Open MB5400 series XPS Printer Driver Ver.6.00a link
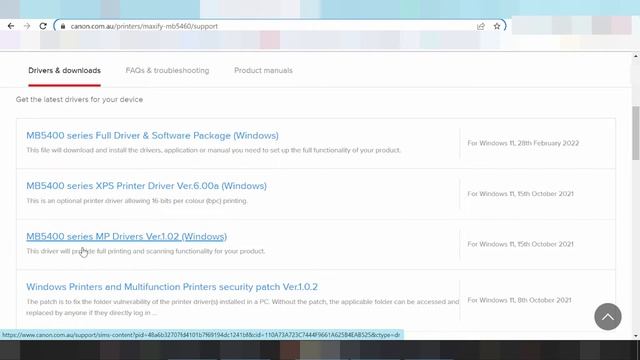 click(147, 186)
